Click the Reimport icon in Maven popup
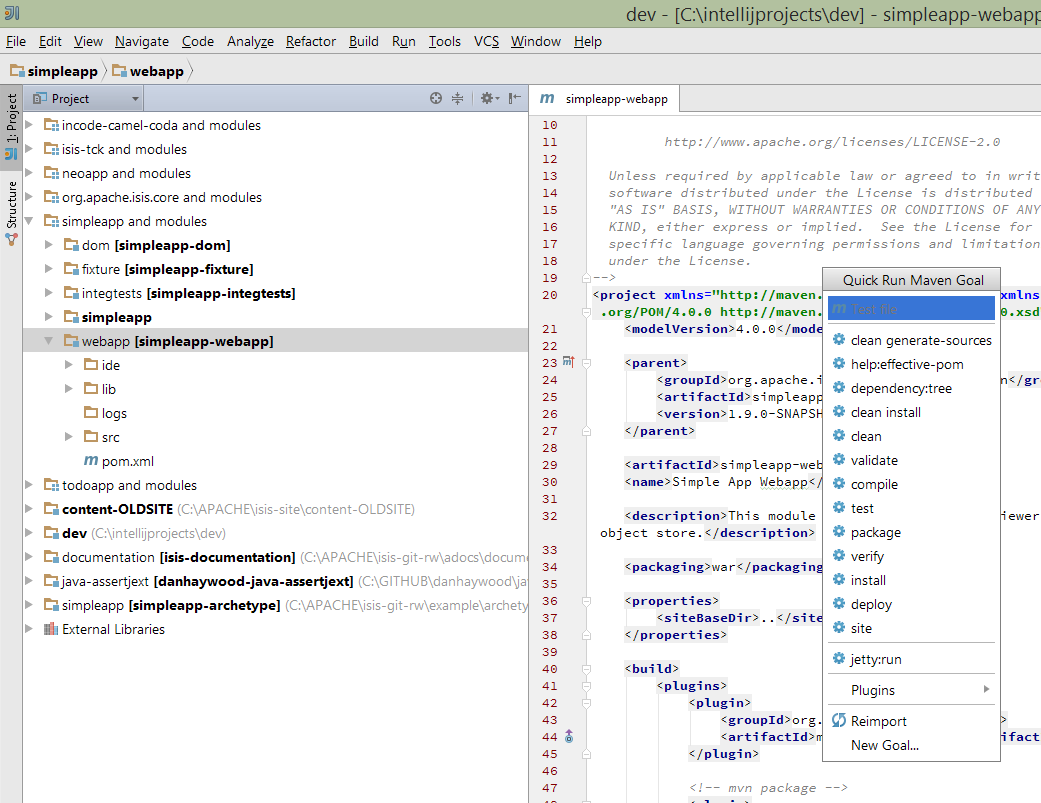Image resolution: width=1041 pixels, height=803 pixels. pos(839,721)
